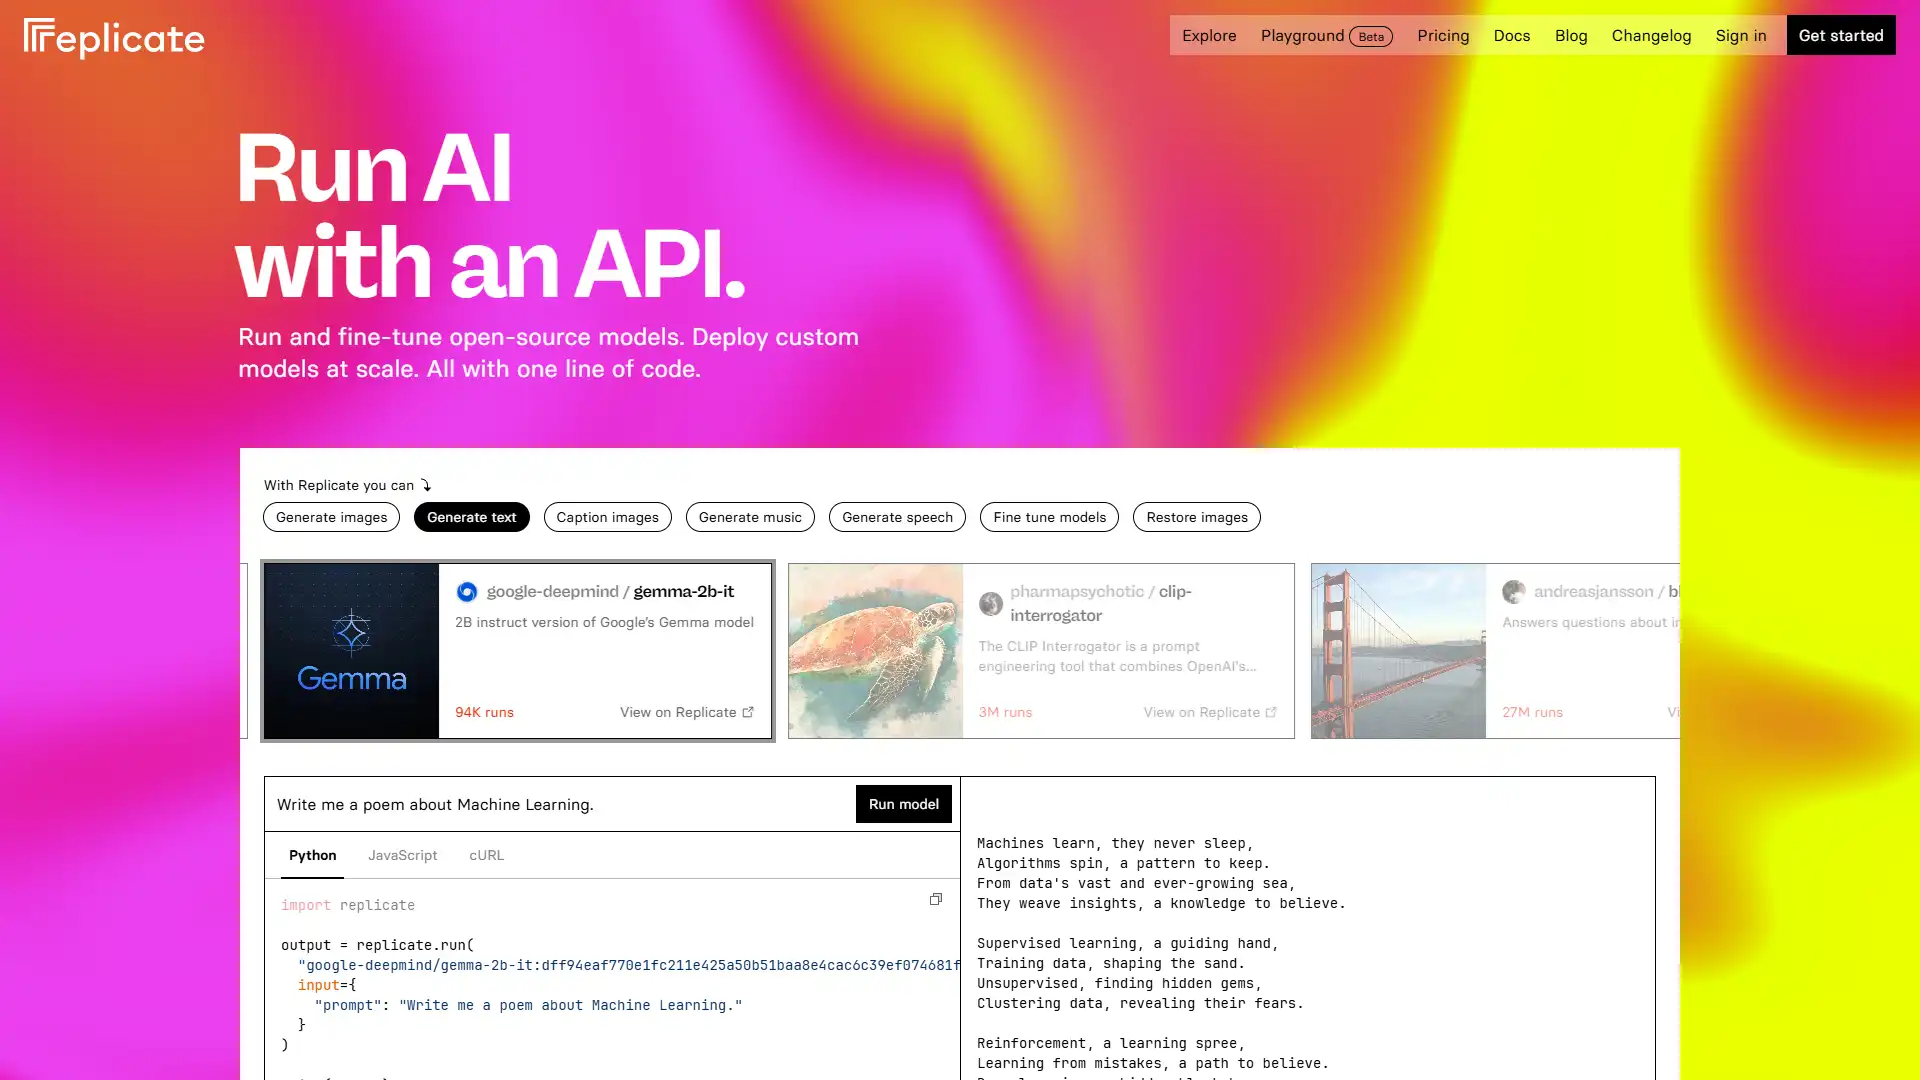Select the Generate music pill
The height and width of the screenshot is (1080, 1920).
point(750,517)
